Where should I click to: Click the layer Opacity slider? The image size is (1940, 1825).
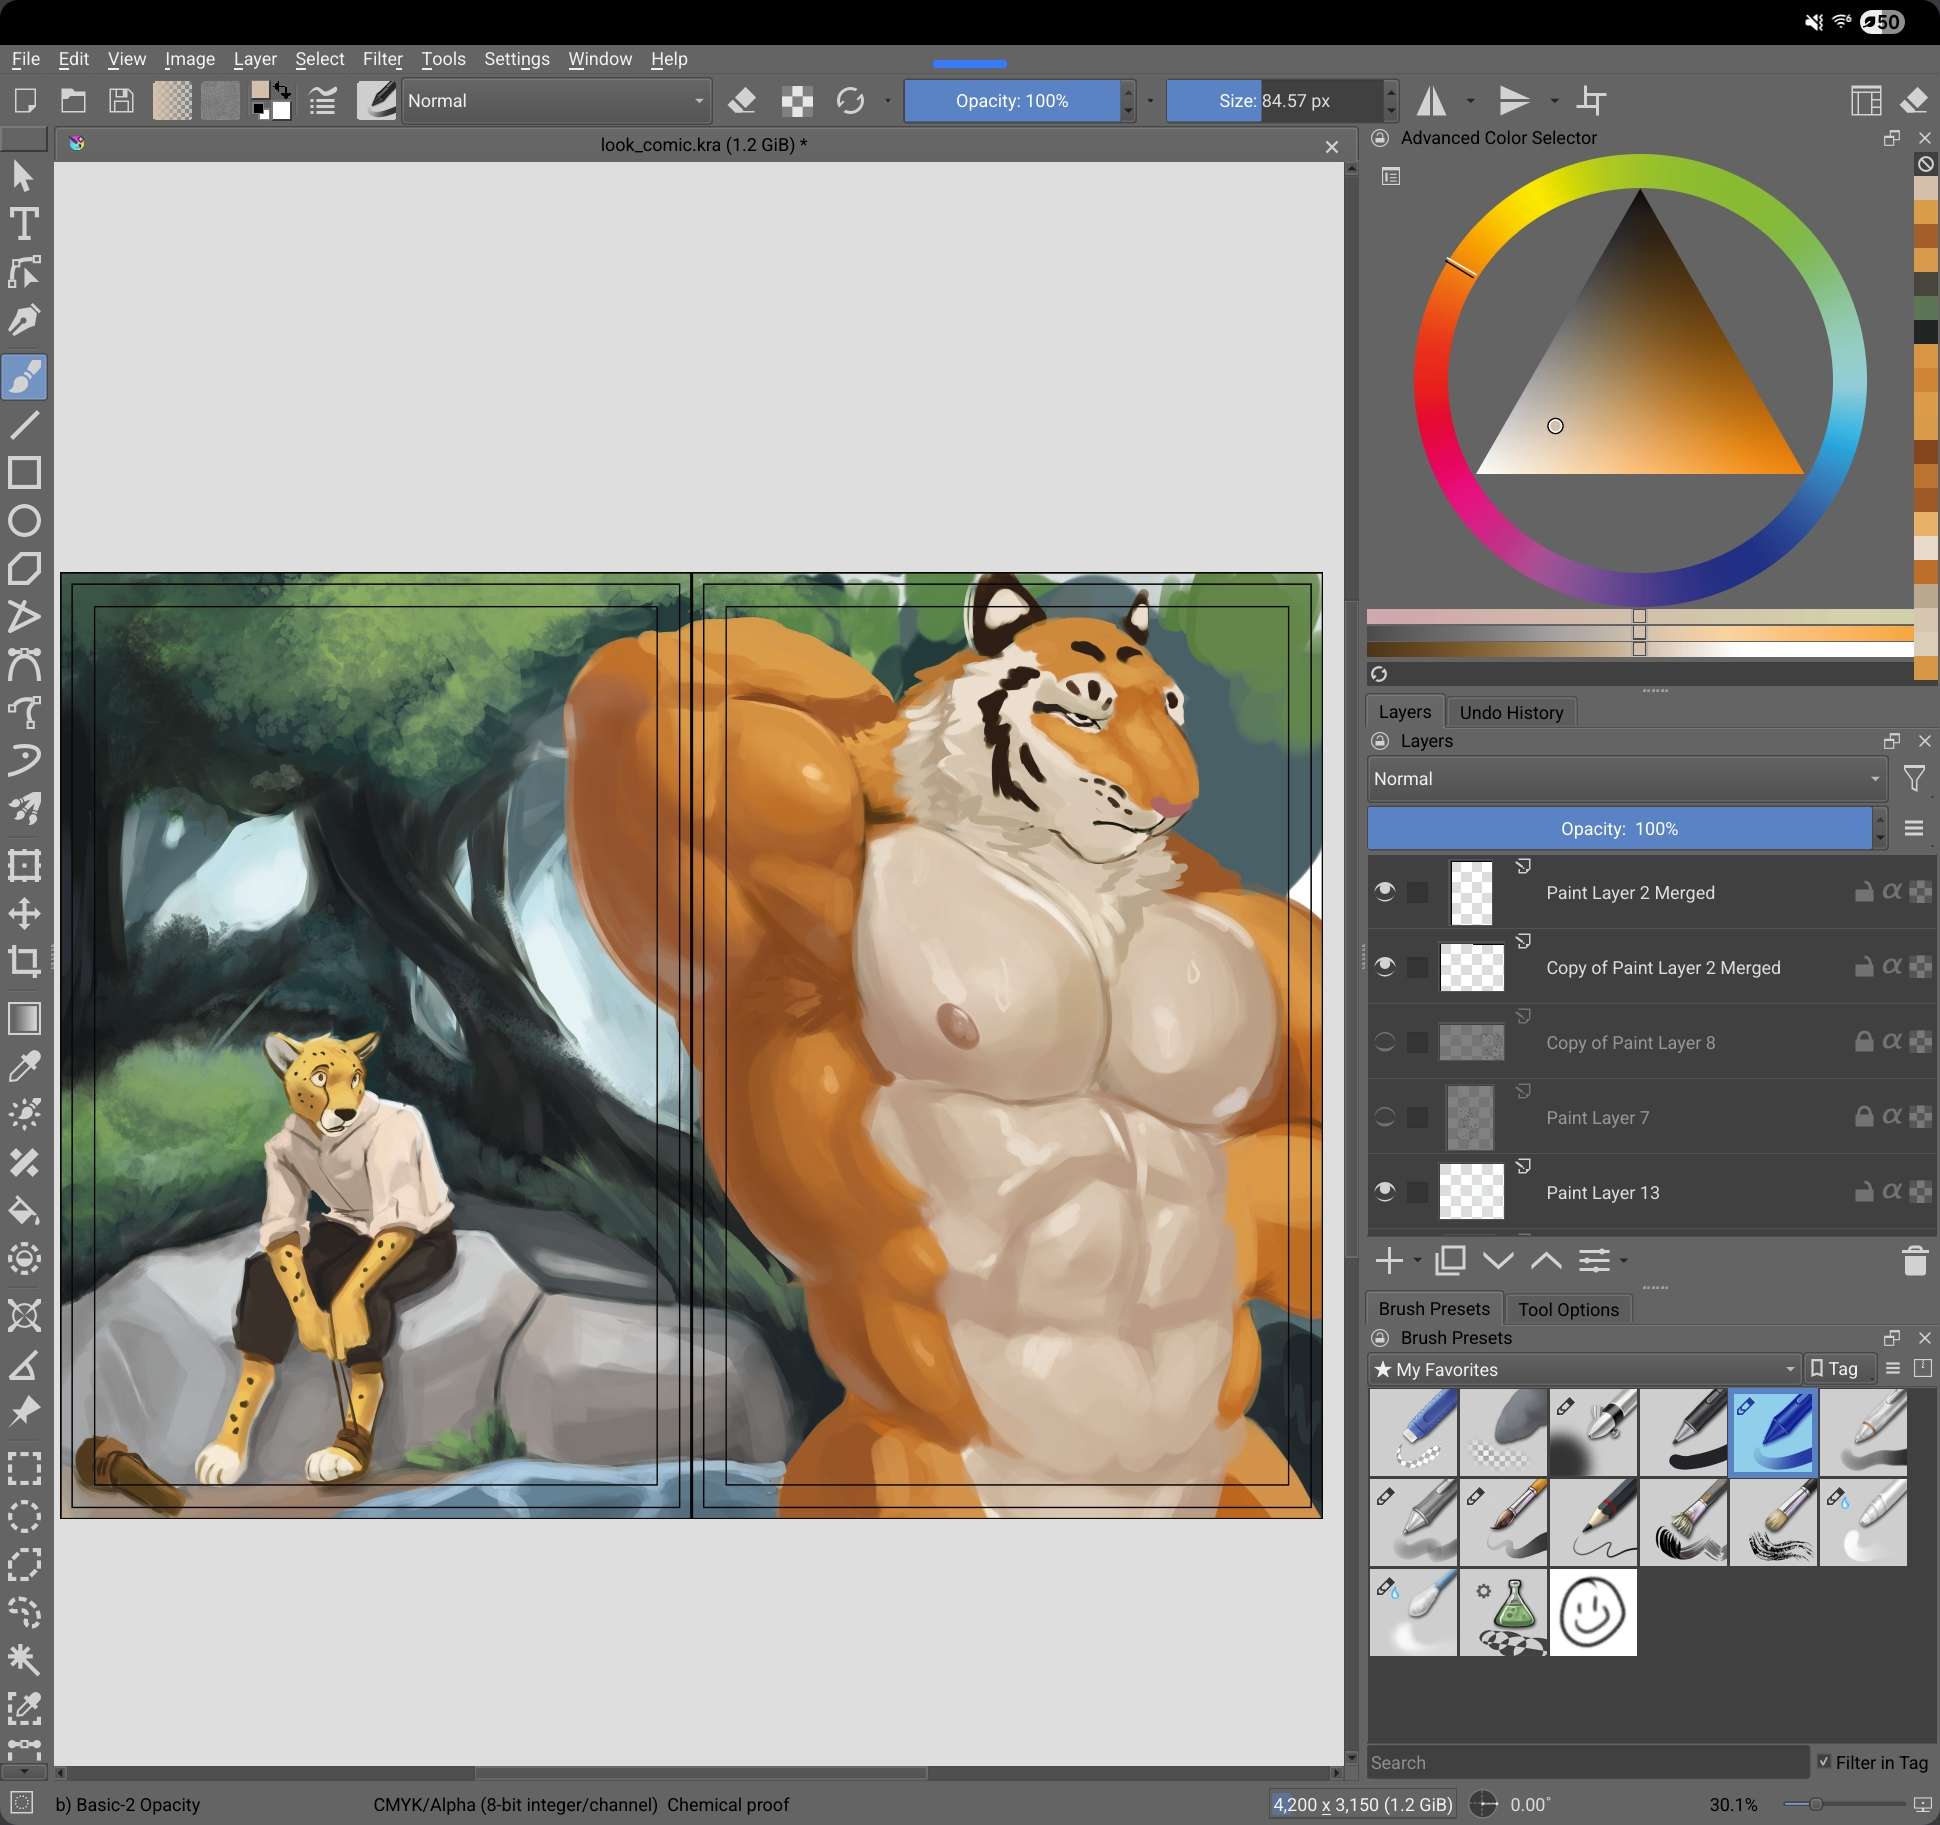coord(1618,829)
